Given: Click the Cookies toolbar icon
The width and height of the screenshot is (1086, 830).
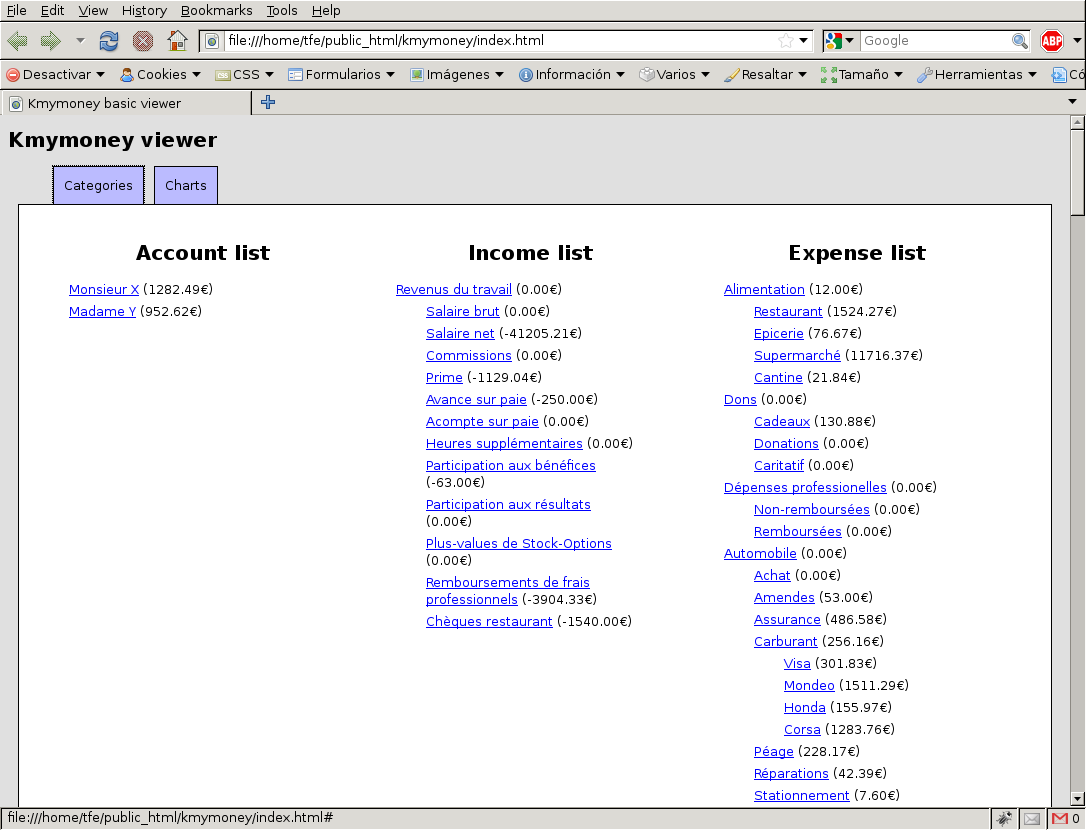Looking at the screenshot, I should pyautogui.click(x=127, y=75).
